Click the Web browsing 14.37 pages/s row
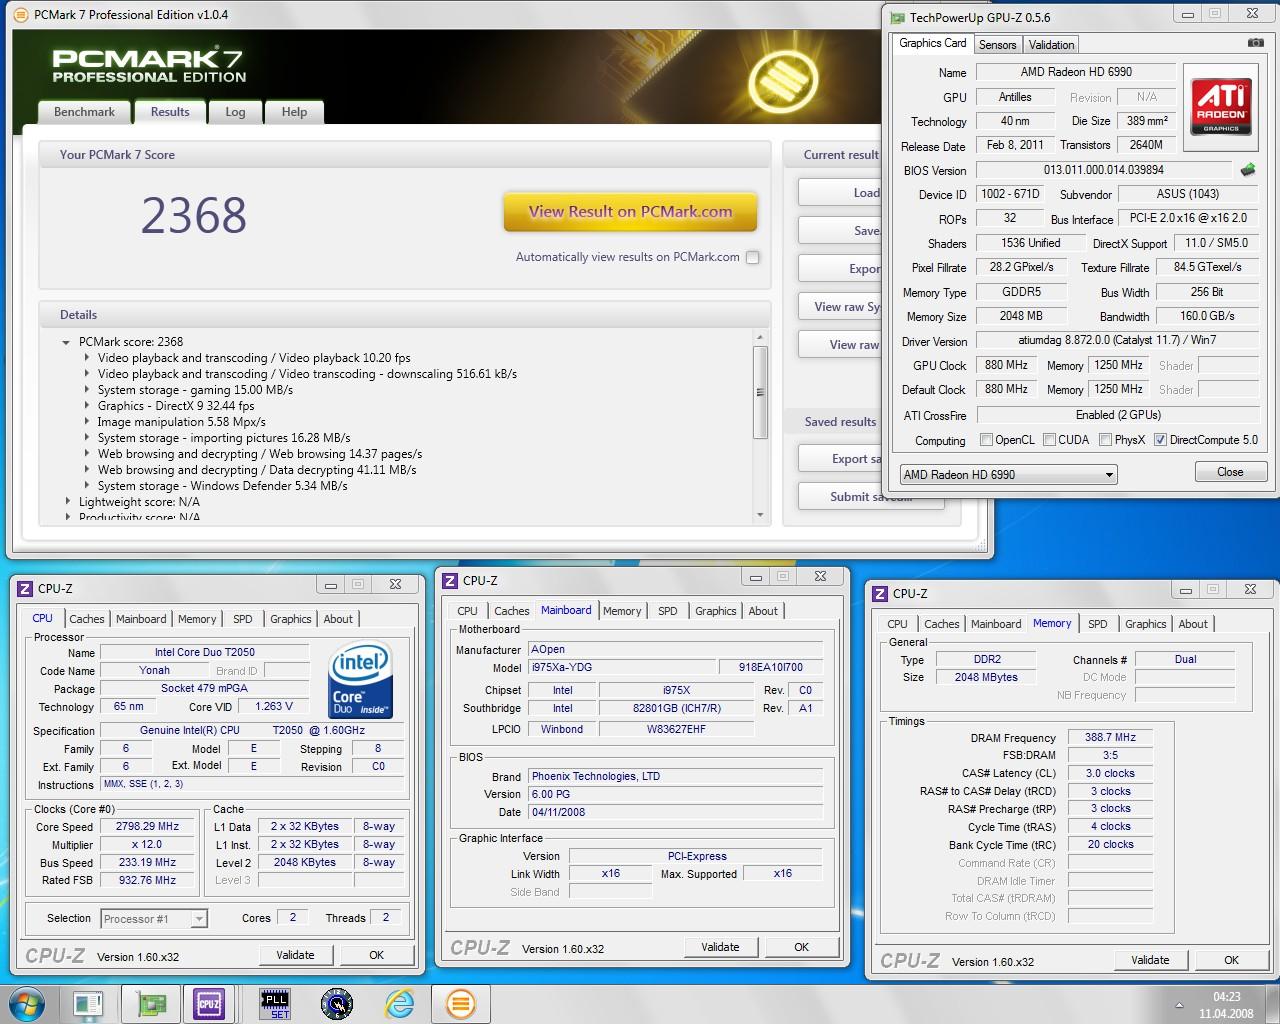This screenshot has height=1024, width=1280. coord(260,454)
